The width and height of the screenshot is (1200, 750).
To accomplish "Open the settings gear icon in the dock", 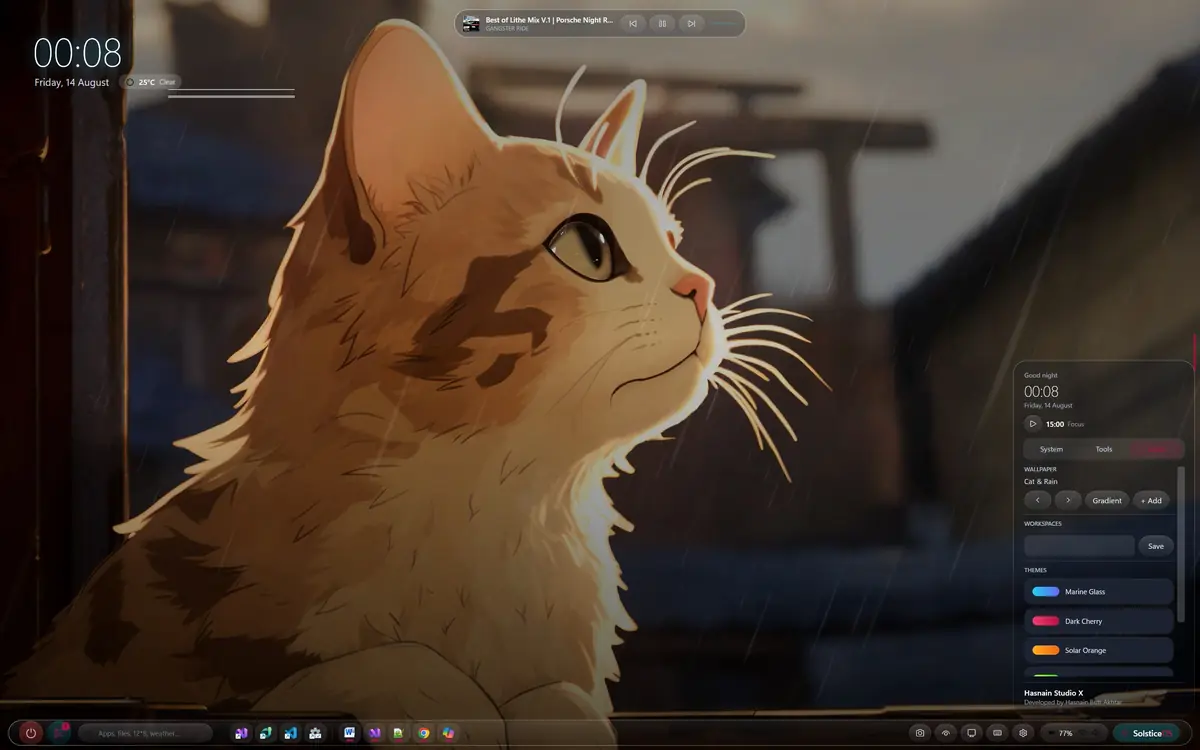I will (x=1023, y=733).
